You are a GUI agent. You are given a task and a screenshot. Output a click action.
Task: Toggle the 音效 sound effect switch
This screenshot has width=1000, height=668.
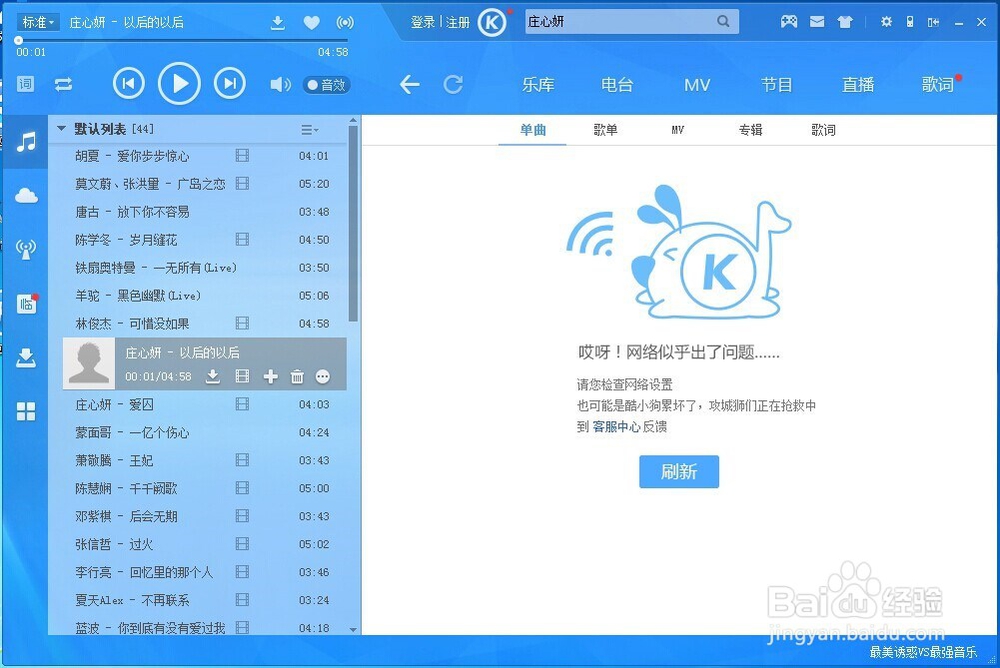point(327,84)
